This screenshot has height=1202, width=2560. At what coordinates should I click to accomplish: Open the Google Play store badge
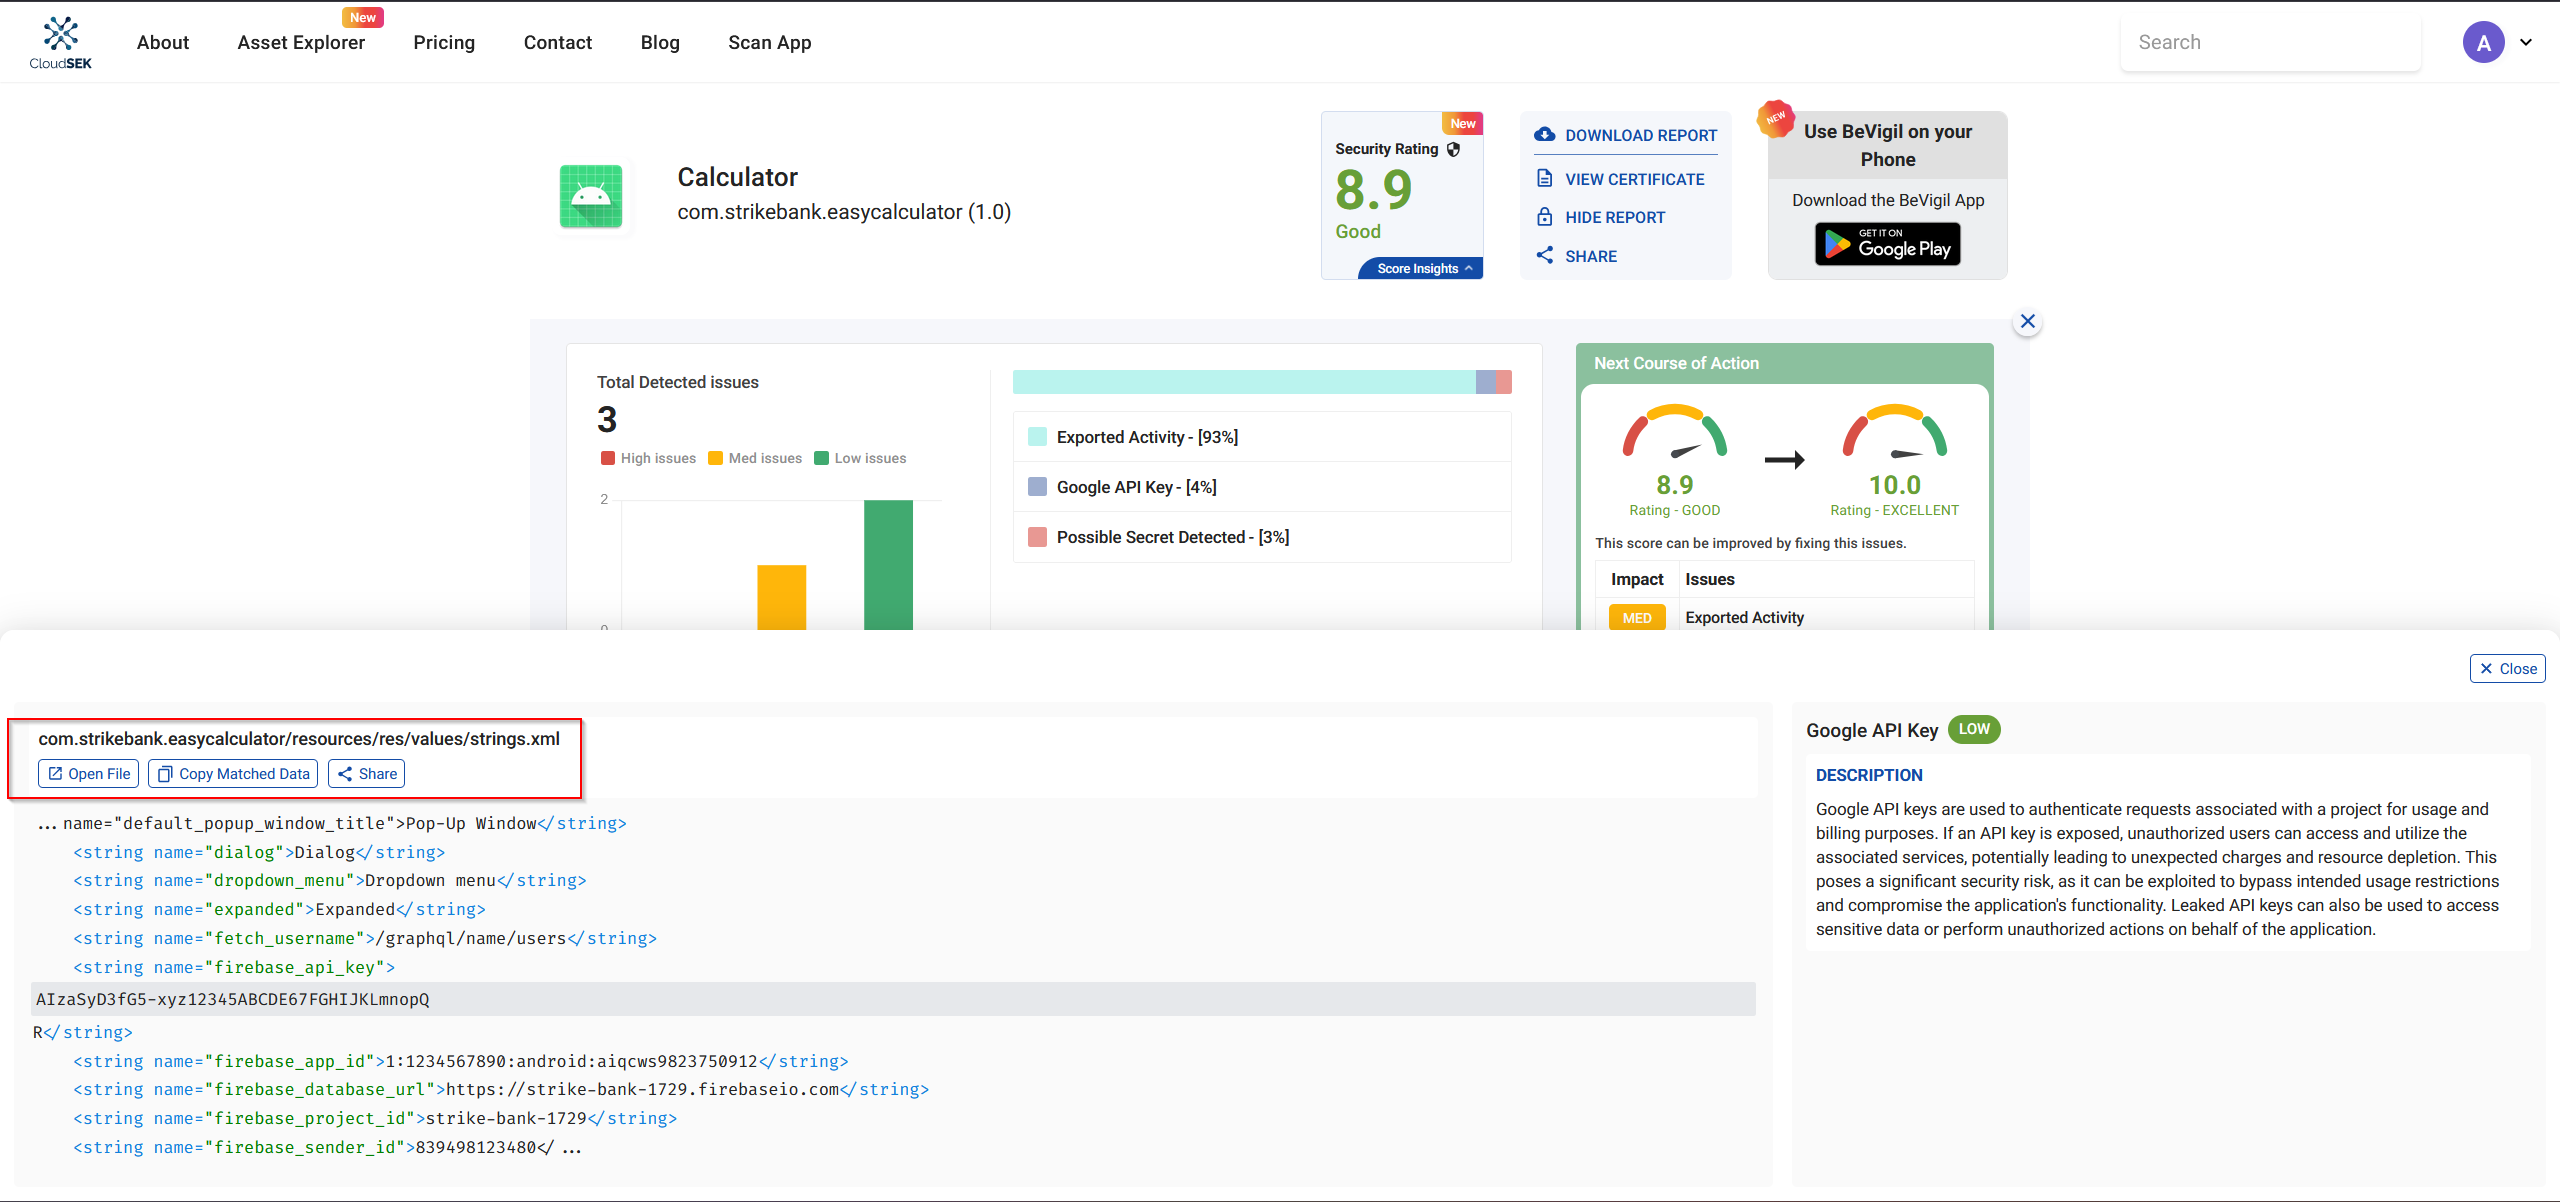pyautogui.click(x=1887, y=245)
